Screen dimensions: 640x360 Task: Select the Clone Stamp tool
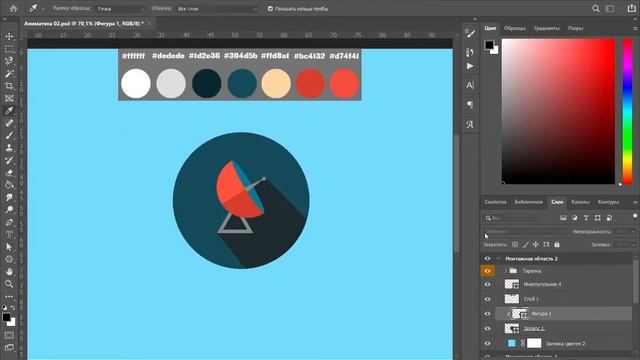9,148
